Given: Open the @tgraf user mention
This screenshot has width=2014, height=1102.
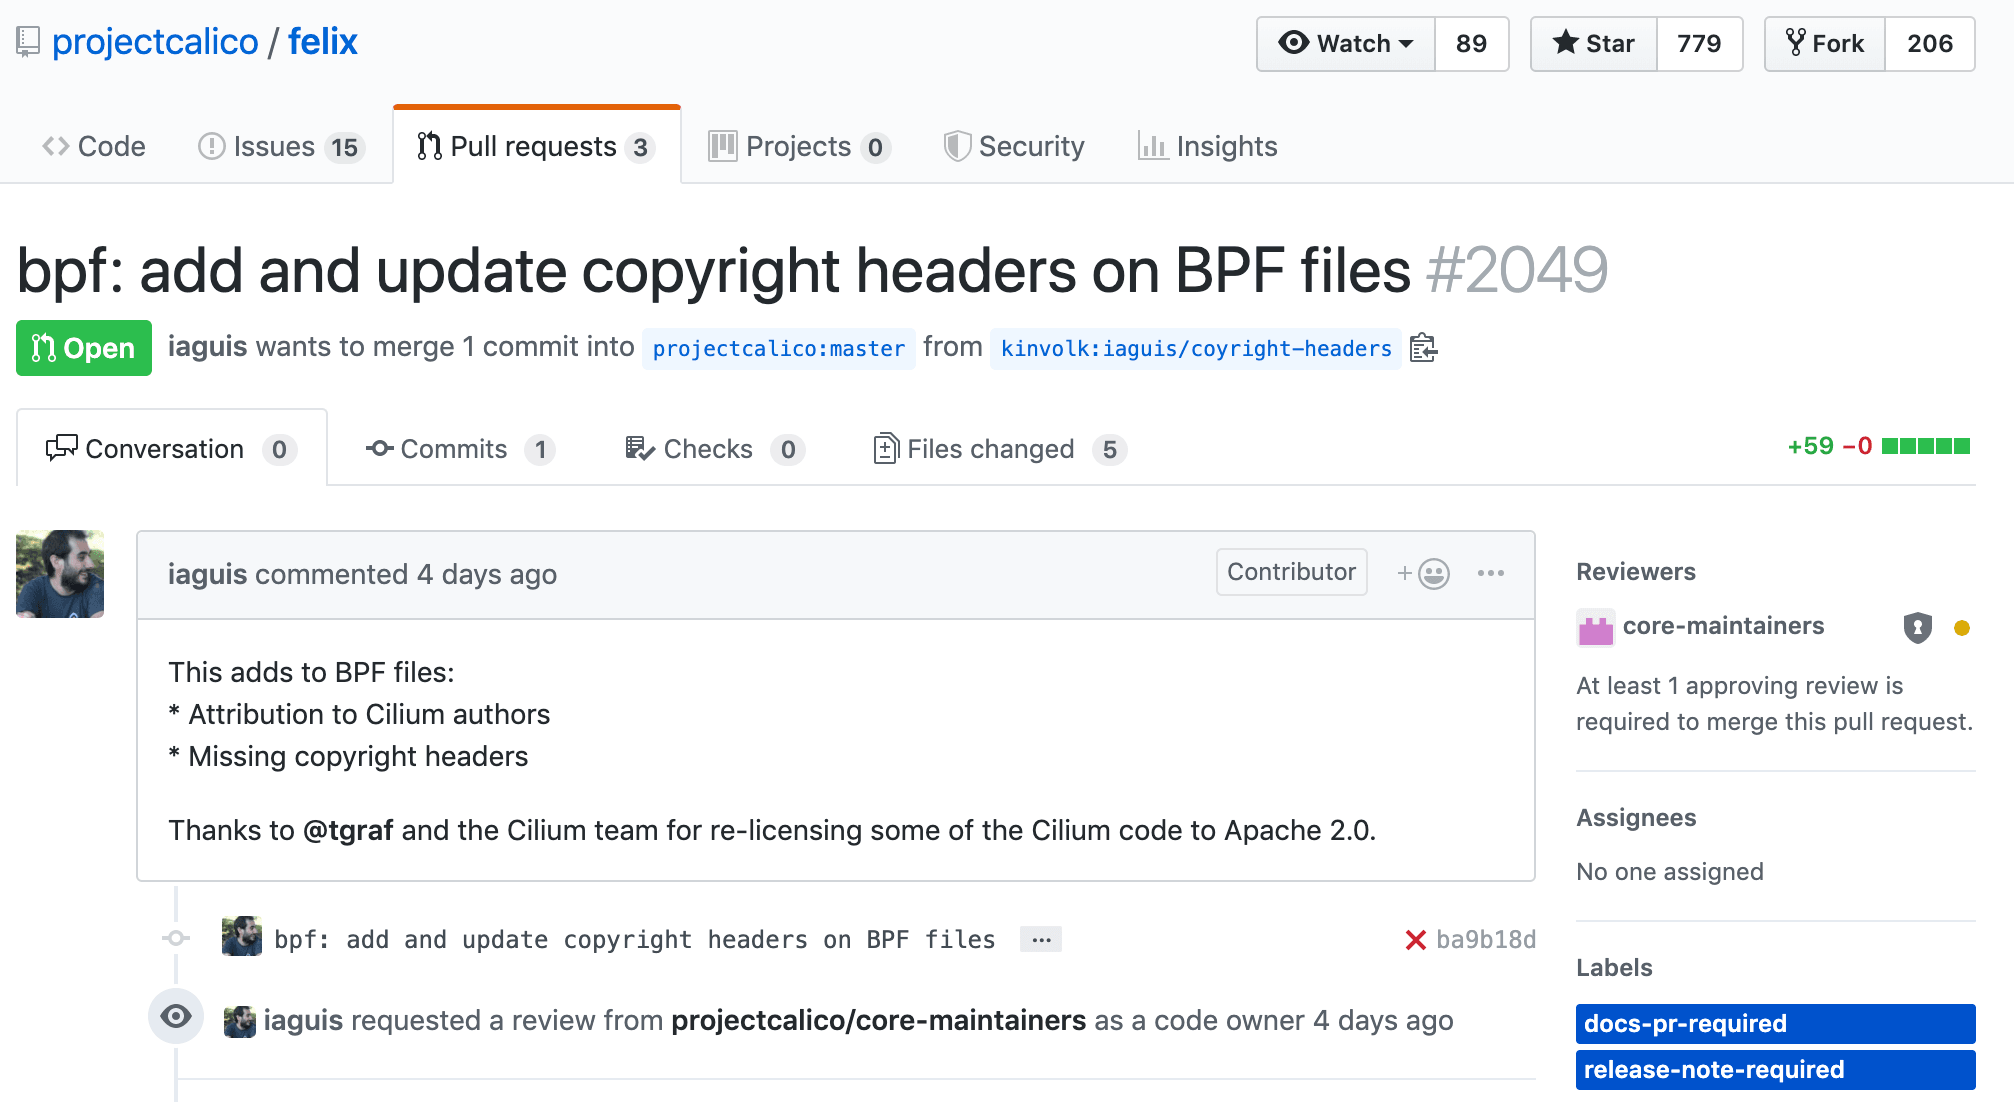Looking at the screenshot, I should click(348, 831).
